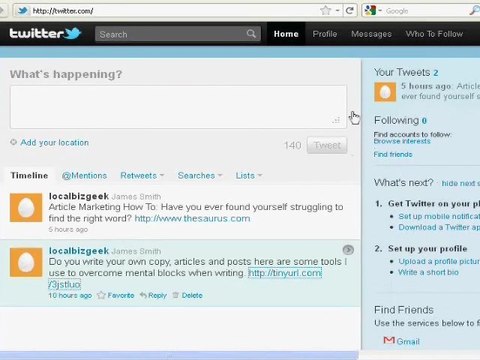Click the Reply link on second tweet
Screen dimensions: 480x360
pyautogui.click(x=157, y=295)
